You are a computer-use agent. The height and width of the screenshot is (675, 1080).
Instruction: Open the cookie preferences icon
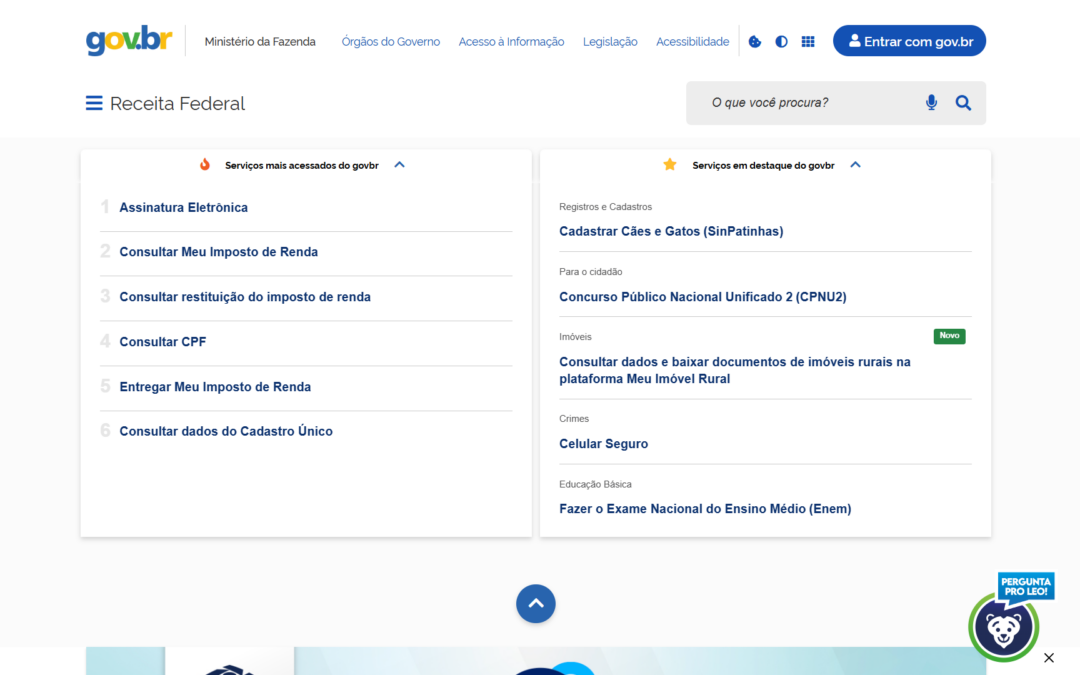[754, 41]
